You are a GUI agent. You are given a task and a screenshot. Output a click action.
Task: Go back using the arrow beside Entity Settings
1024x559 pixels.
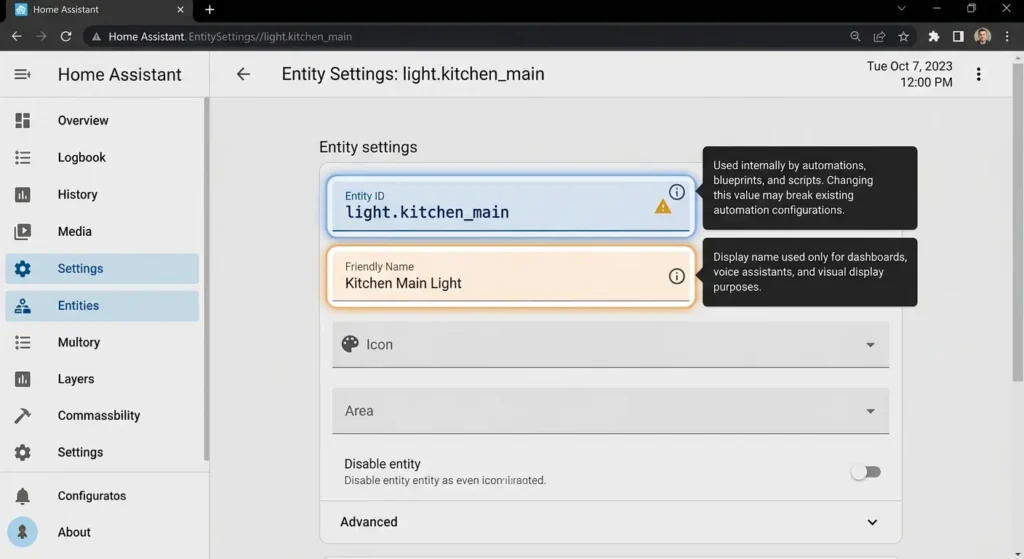243,74
